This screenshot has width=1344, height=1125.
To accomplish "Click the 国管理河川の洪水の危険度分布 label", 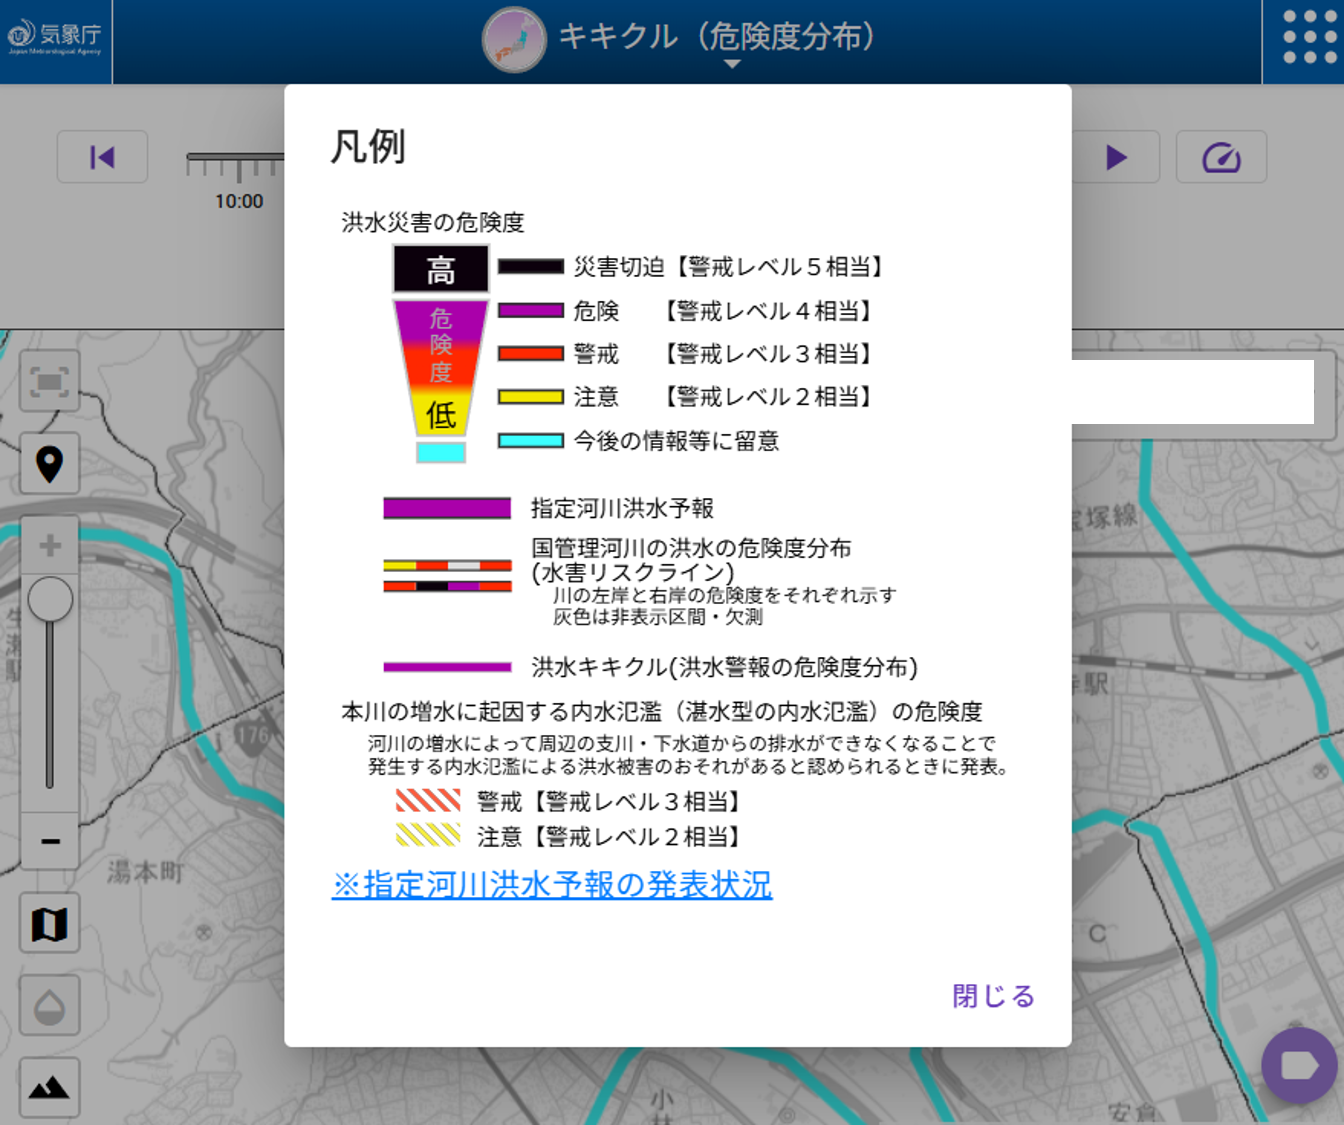I will [x=691, y=548].
